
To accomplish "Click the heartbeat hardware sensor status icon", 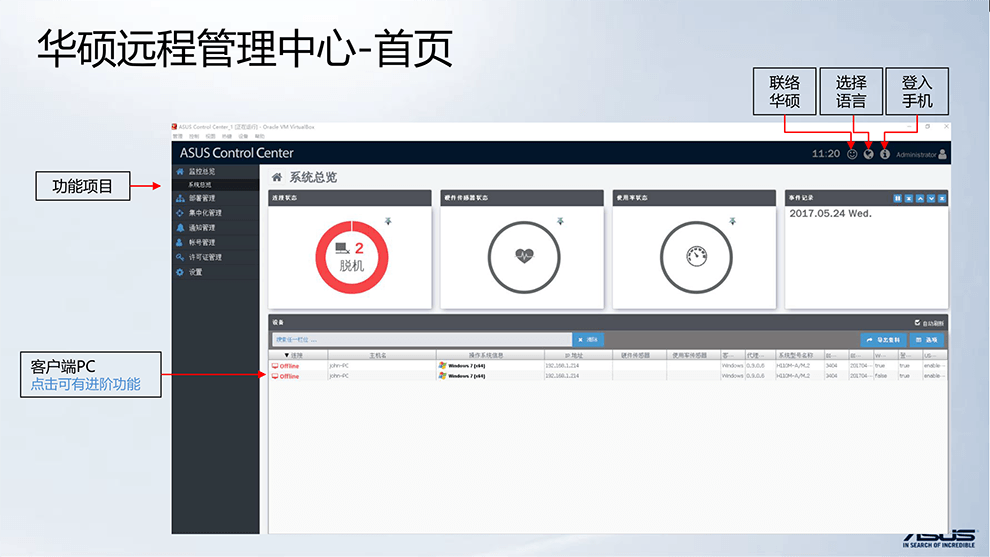I will tap(523, 256).
